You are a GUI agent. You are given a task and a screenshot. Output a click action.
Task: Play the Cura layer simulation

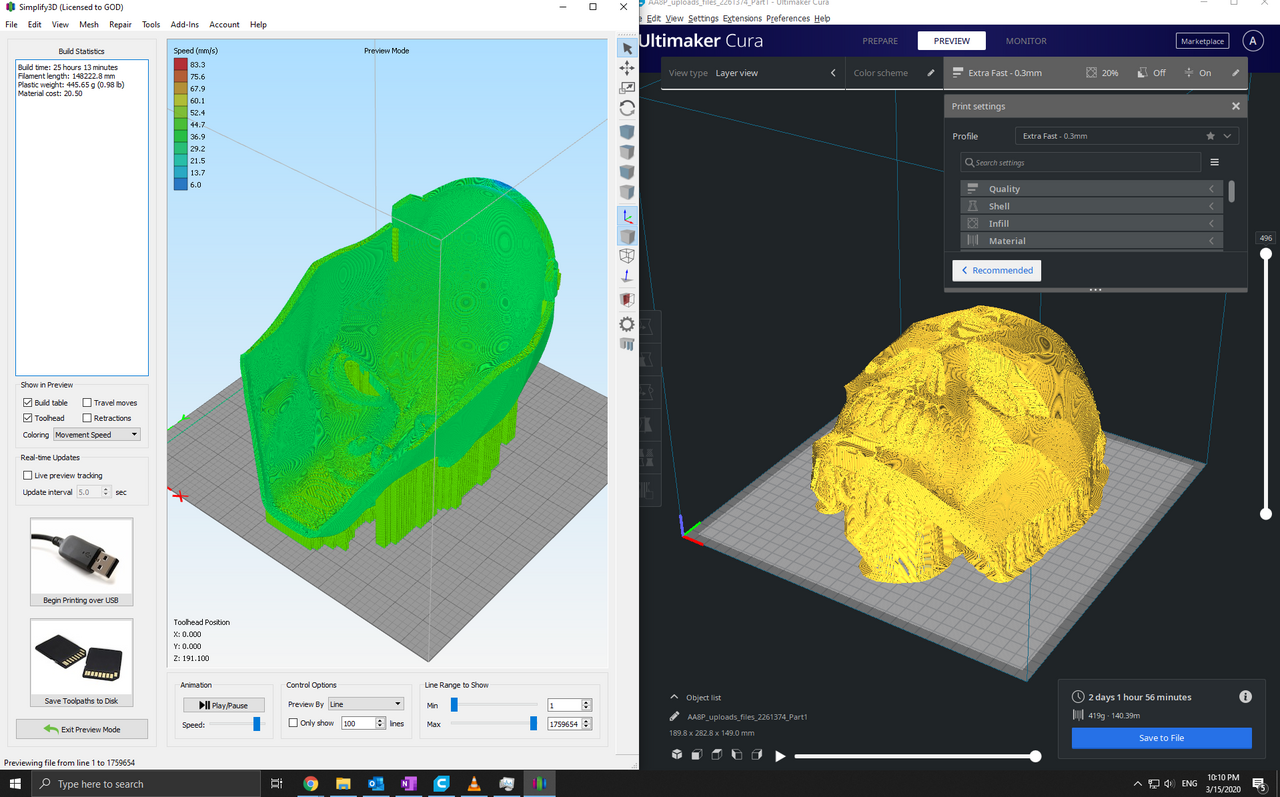click(x=781, y=756)
